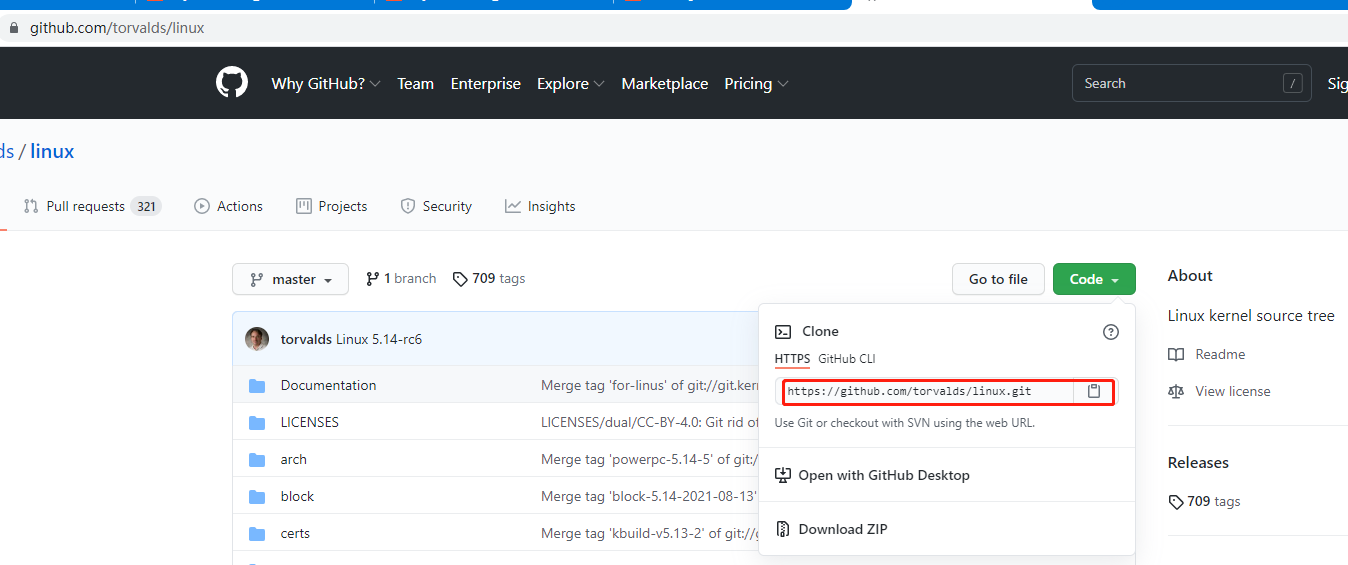The image size is (1348, 565).
Task: Open the master branch selector
Action: click(x=290, y=279)
